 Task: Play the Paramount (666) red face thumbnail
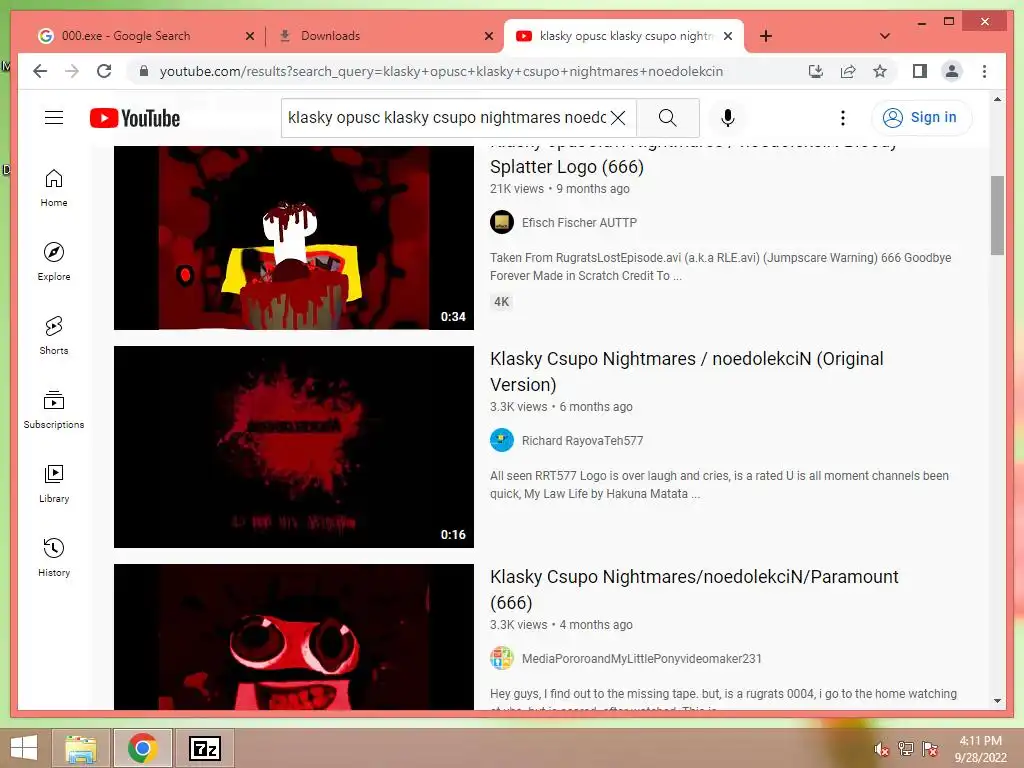[294, 637]
